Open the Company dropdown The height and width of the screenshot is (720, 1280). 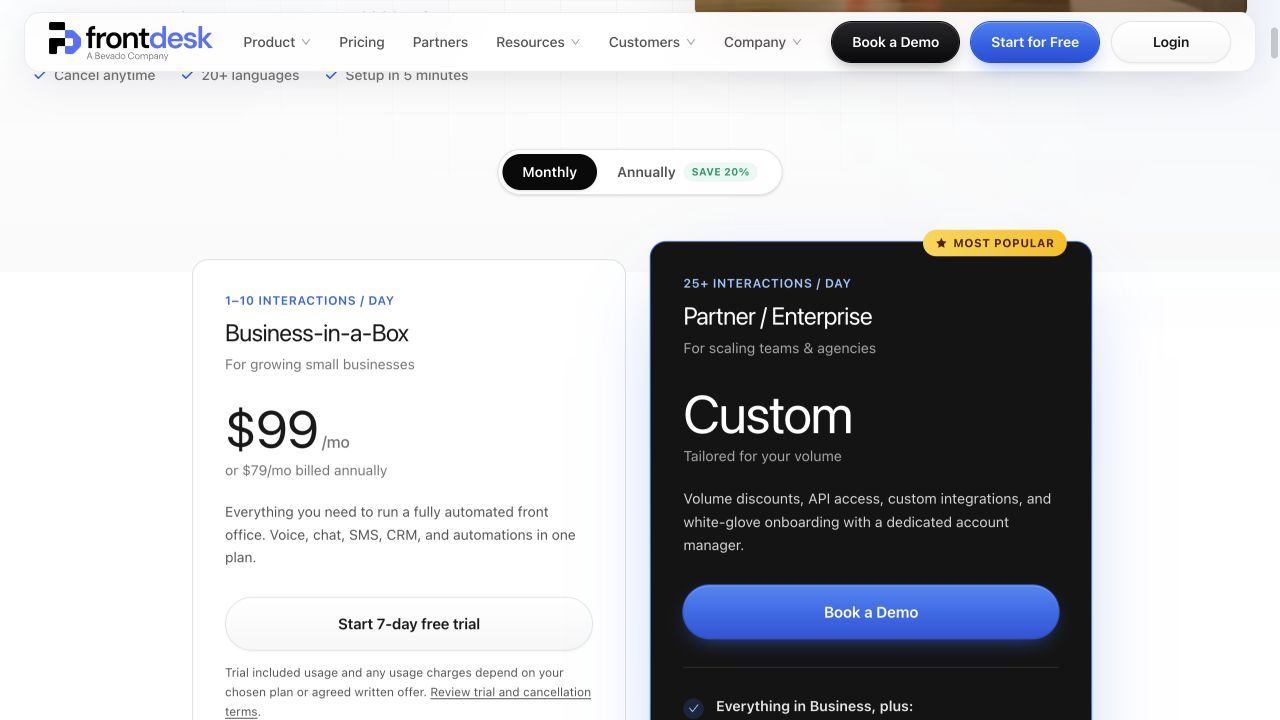pyautogui.click(x=763, y=42)
